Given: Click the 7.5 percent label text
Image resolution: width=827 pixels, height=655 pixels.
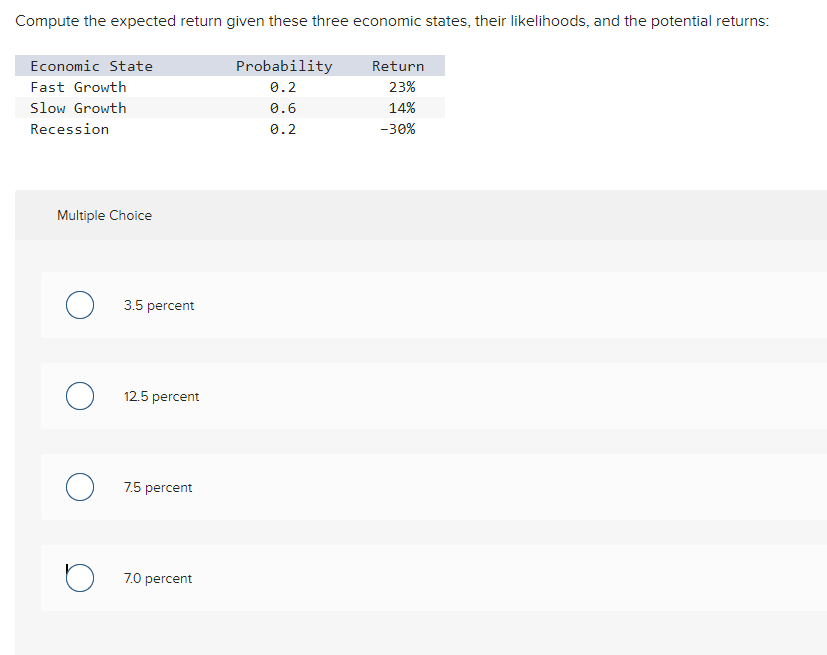Looking at the screenshot, I should pyautogui.click(x=158, y=487).
